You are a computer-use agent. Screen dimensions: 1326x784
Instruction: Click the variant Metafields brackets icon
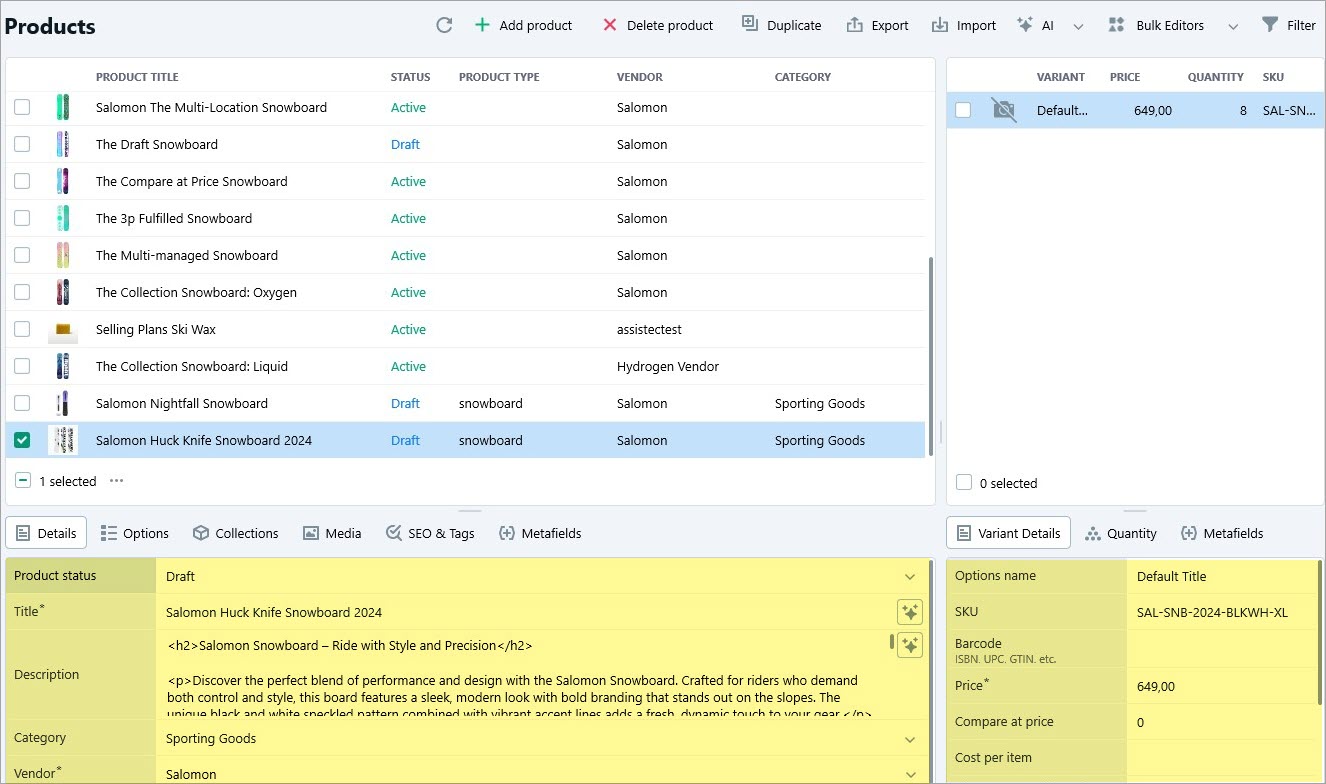click(x=1189, y=533)
